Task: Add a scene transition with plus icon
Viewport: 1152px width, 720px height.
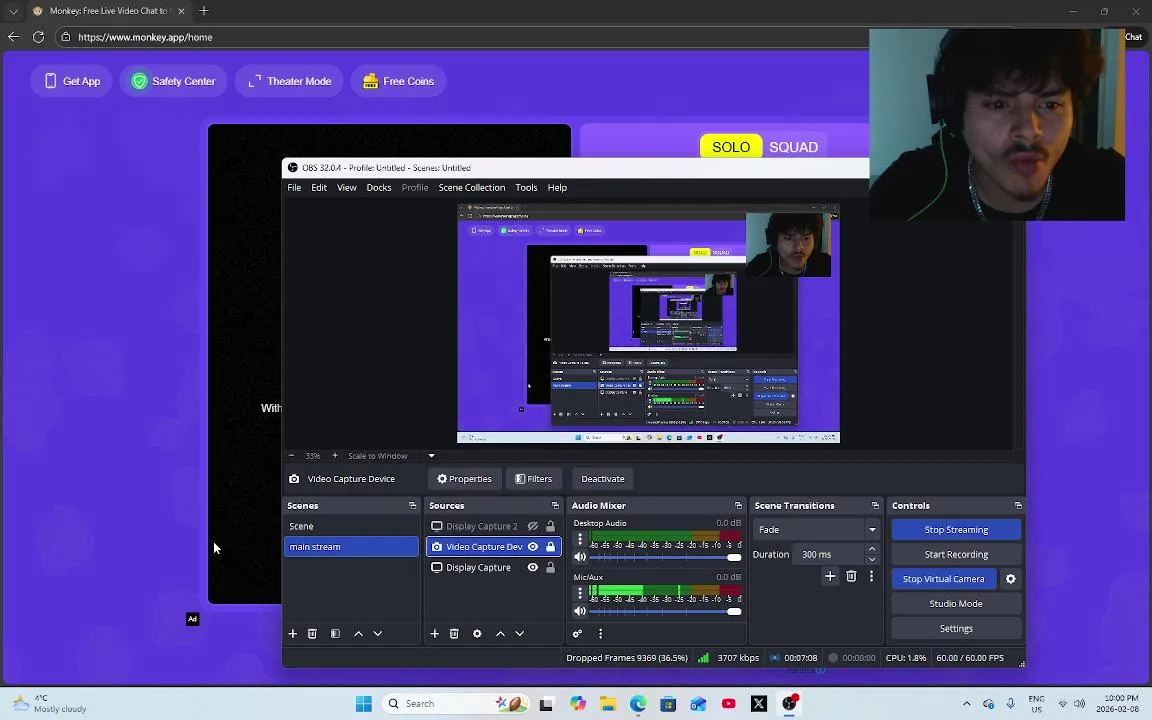Action: pyautogui.click(x=830, y=576)
